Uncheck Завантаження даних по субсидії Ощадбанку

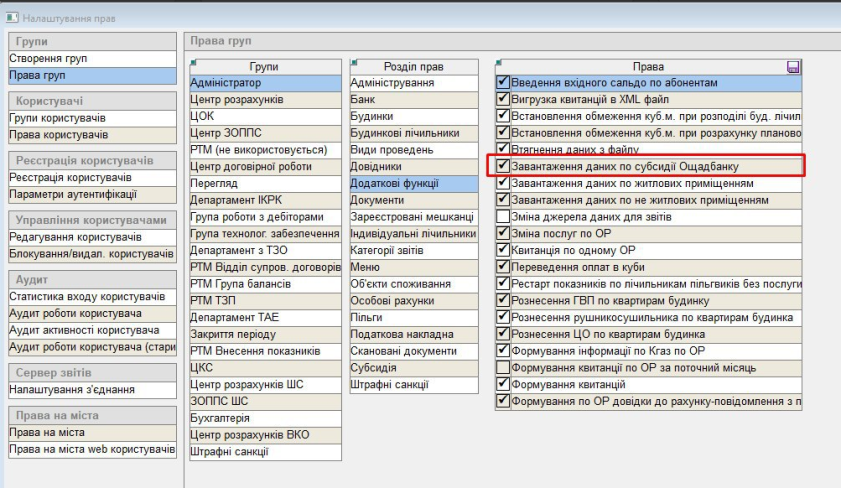(503, 167)
